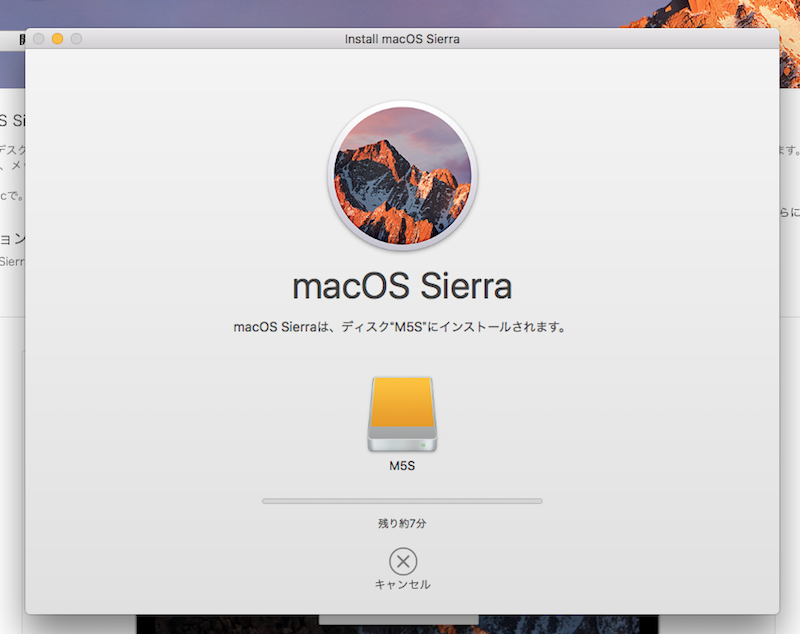Click the installation progress bar
This screenshot has width=800, height=634.
pyautogui.click(x=402, y=500)
